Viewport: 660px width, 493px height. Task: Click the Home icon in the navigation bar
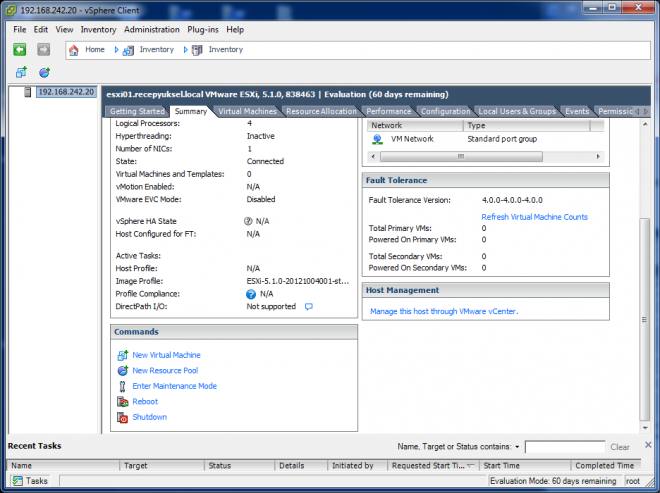(74, 49)
